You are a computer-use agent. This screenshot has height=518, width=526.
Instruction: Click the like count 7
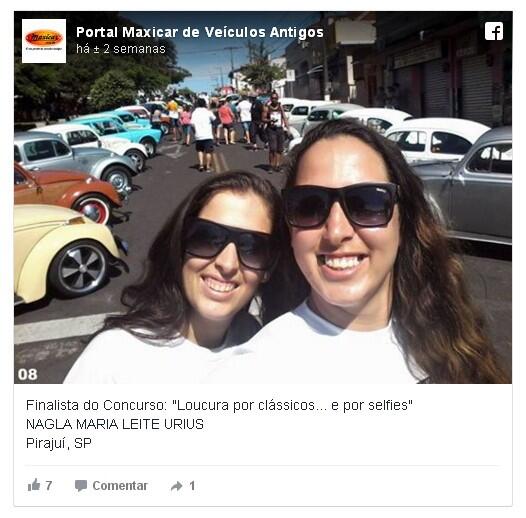tap(49, 485)
